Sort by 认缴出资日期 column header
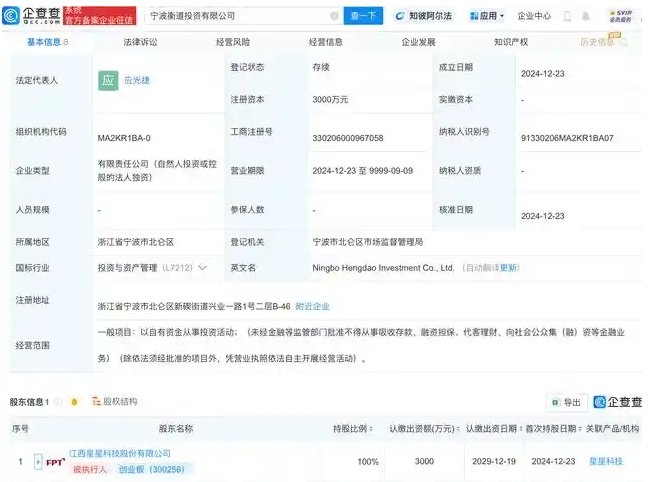 (x=494, y=429)
